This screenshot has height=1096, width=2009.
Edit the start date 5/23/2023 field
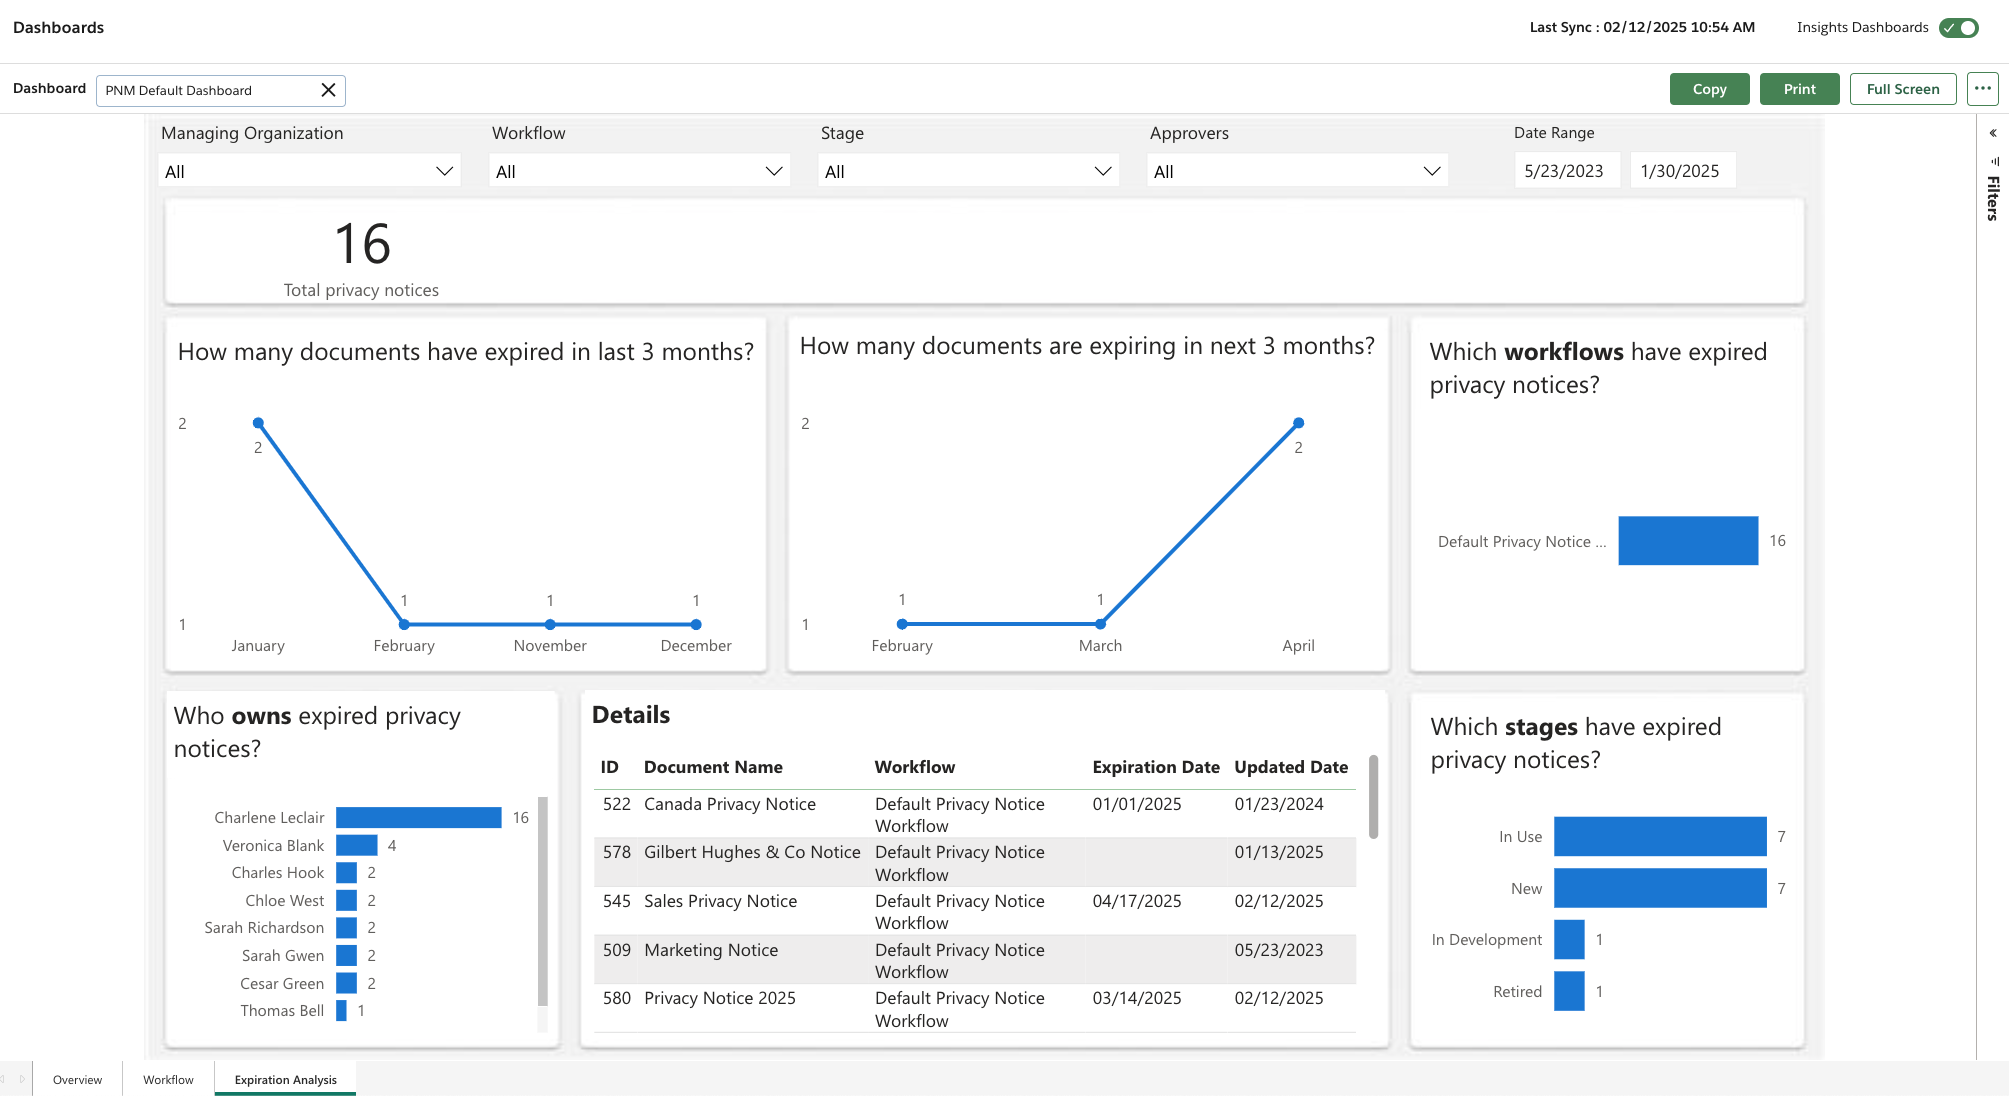coord(1565,171)
